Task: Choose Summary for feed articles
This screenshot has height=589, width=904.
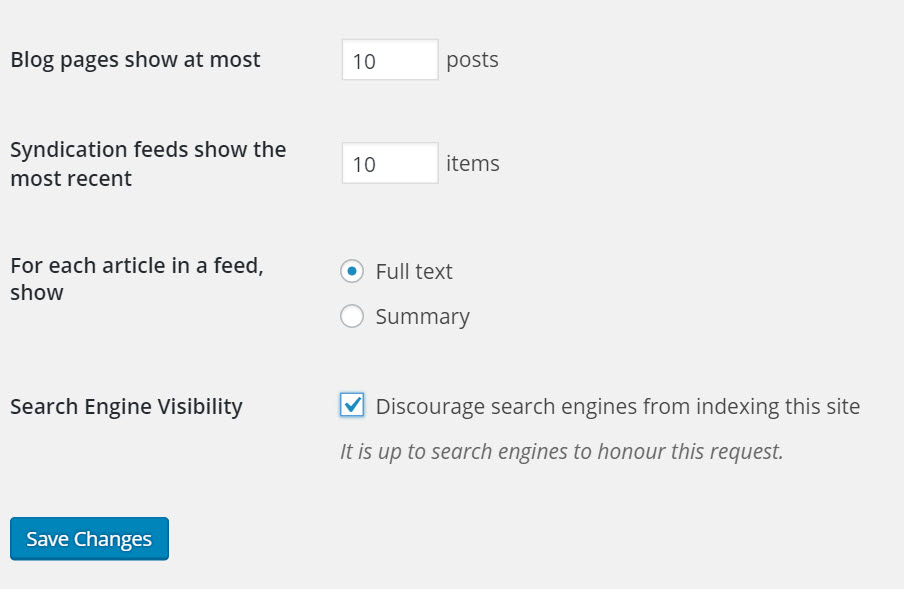Action: point(351,316)
